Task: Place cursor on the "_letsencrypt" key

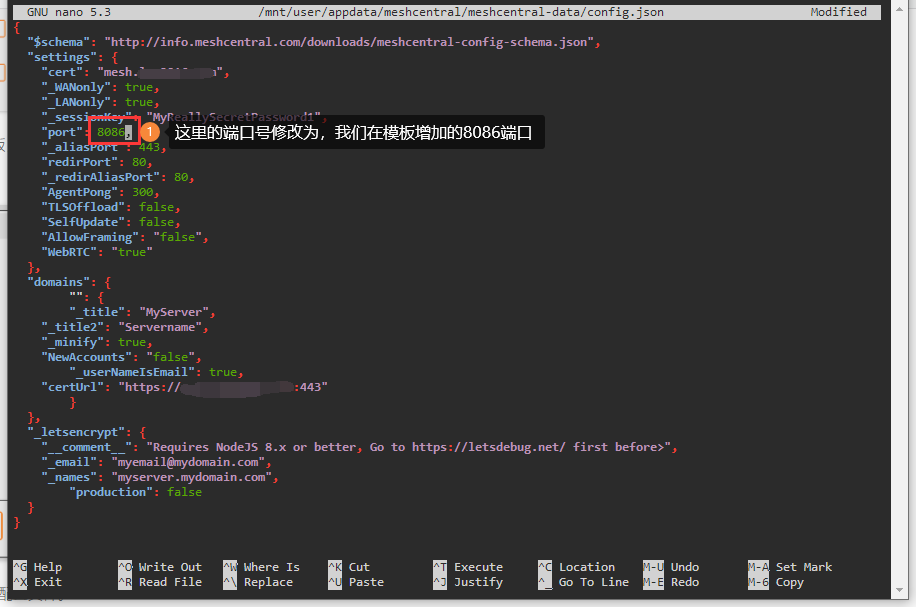Action: coord(76,432)
